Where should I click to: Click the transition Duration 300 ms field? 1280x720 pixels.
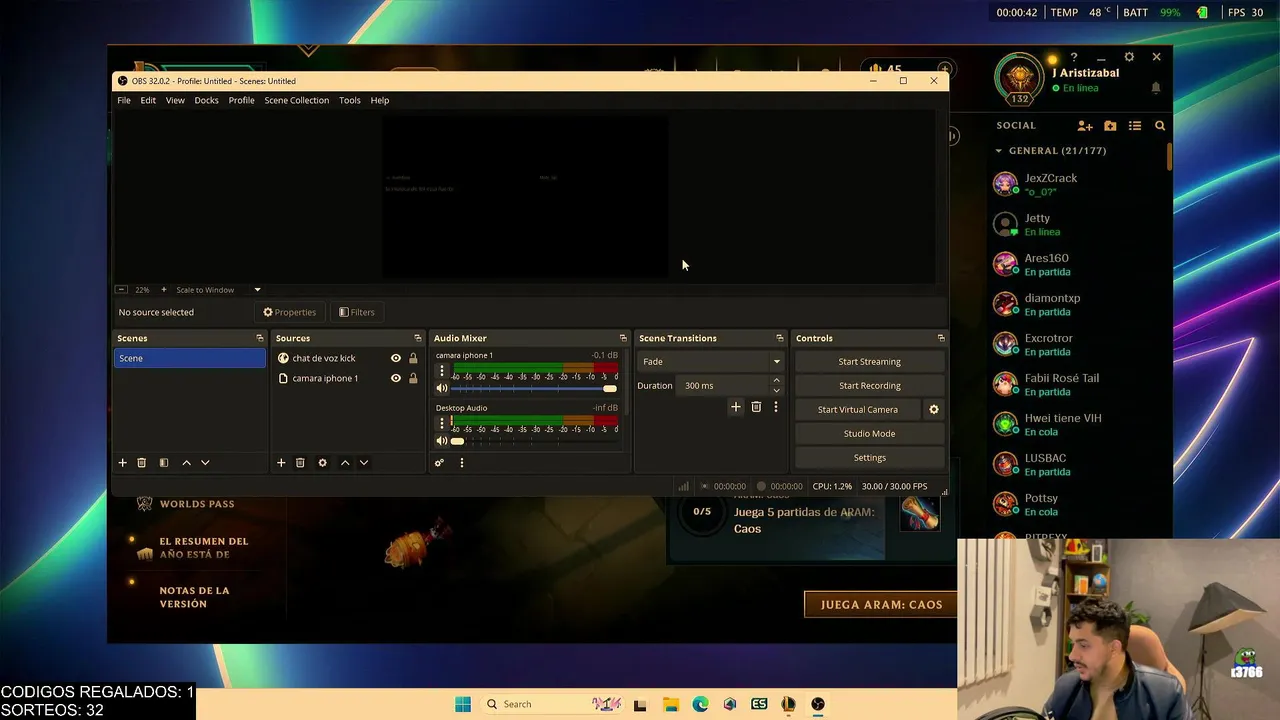pyautogui.click(x=724, y=386)
